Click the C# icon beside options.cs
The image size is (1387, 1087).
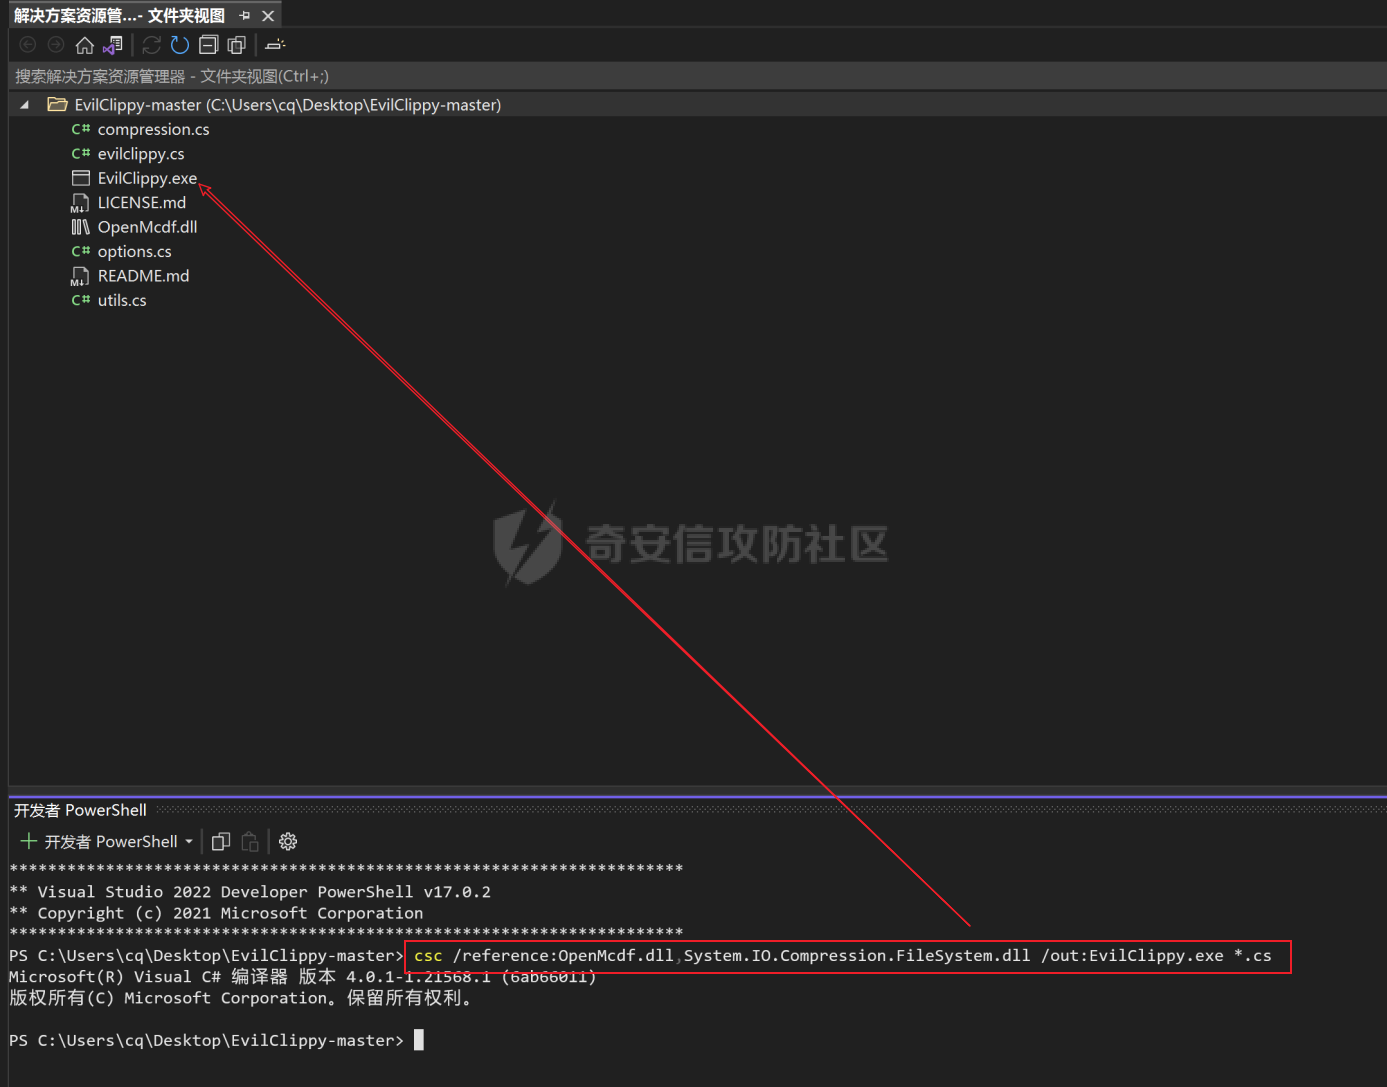(x=81, y=252)
